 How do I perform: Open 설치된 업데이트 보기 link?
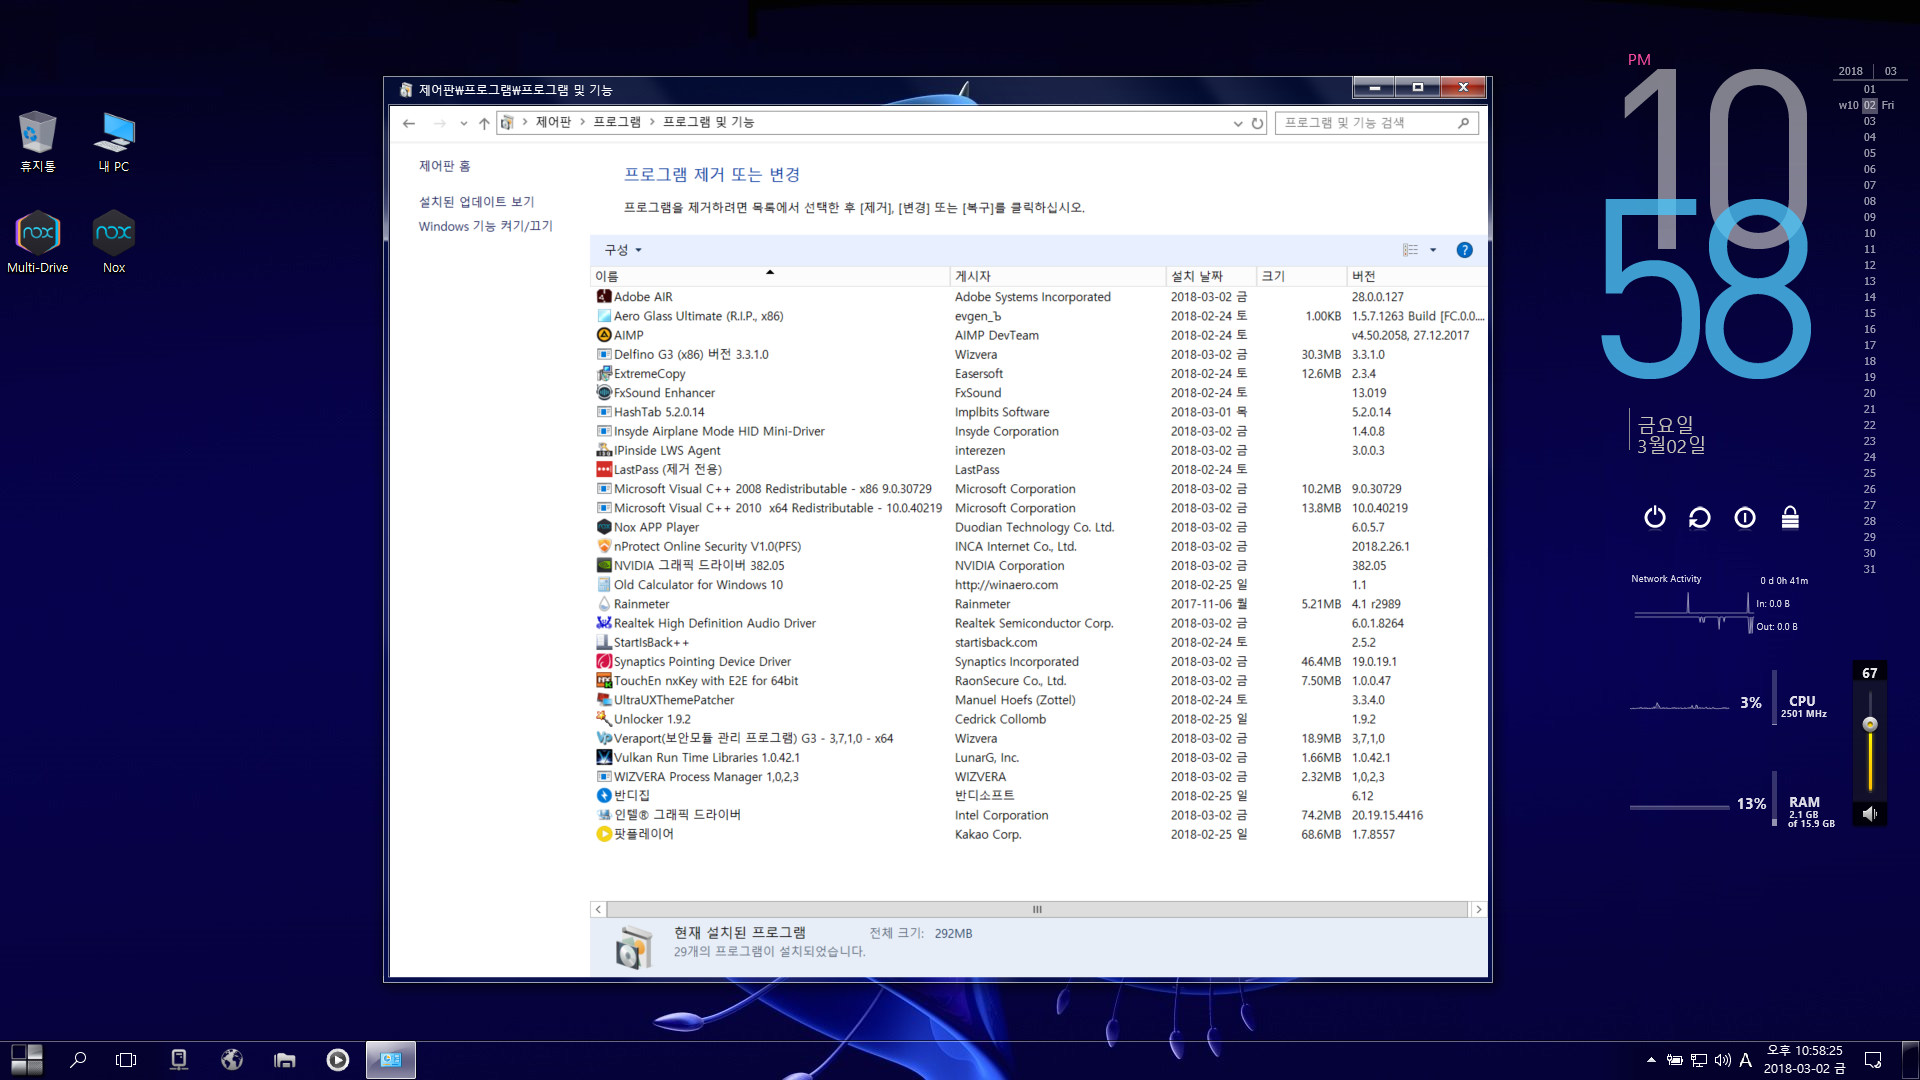coord(476,202)
